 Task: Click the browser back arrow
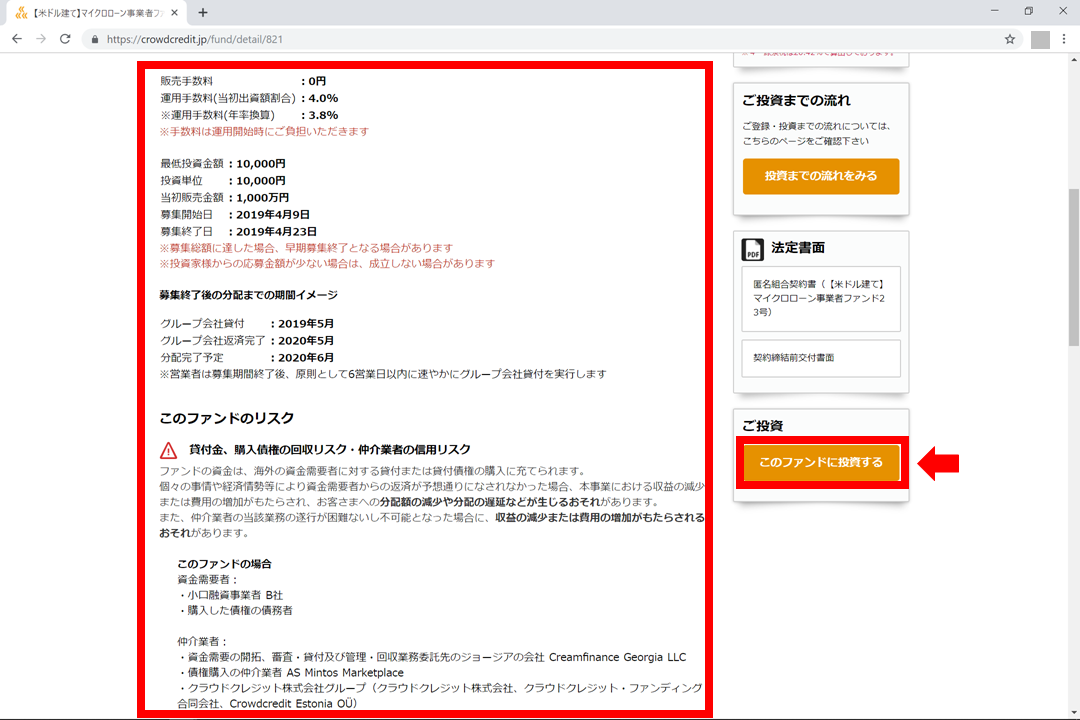[x=17, y=39]
